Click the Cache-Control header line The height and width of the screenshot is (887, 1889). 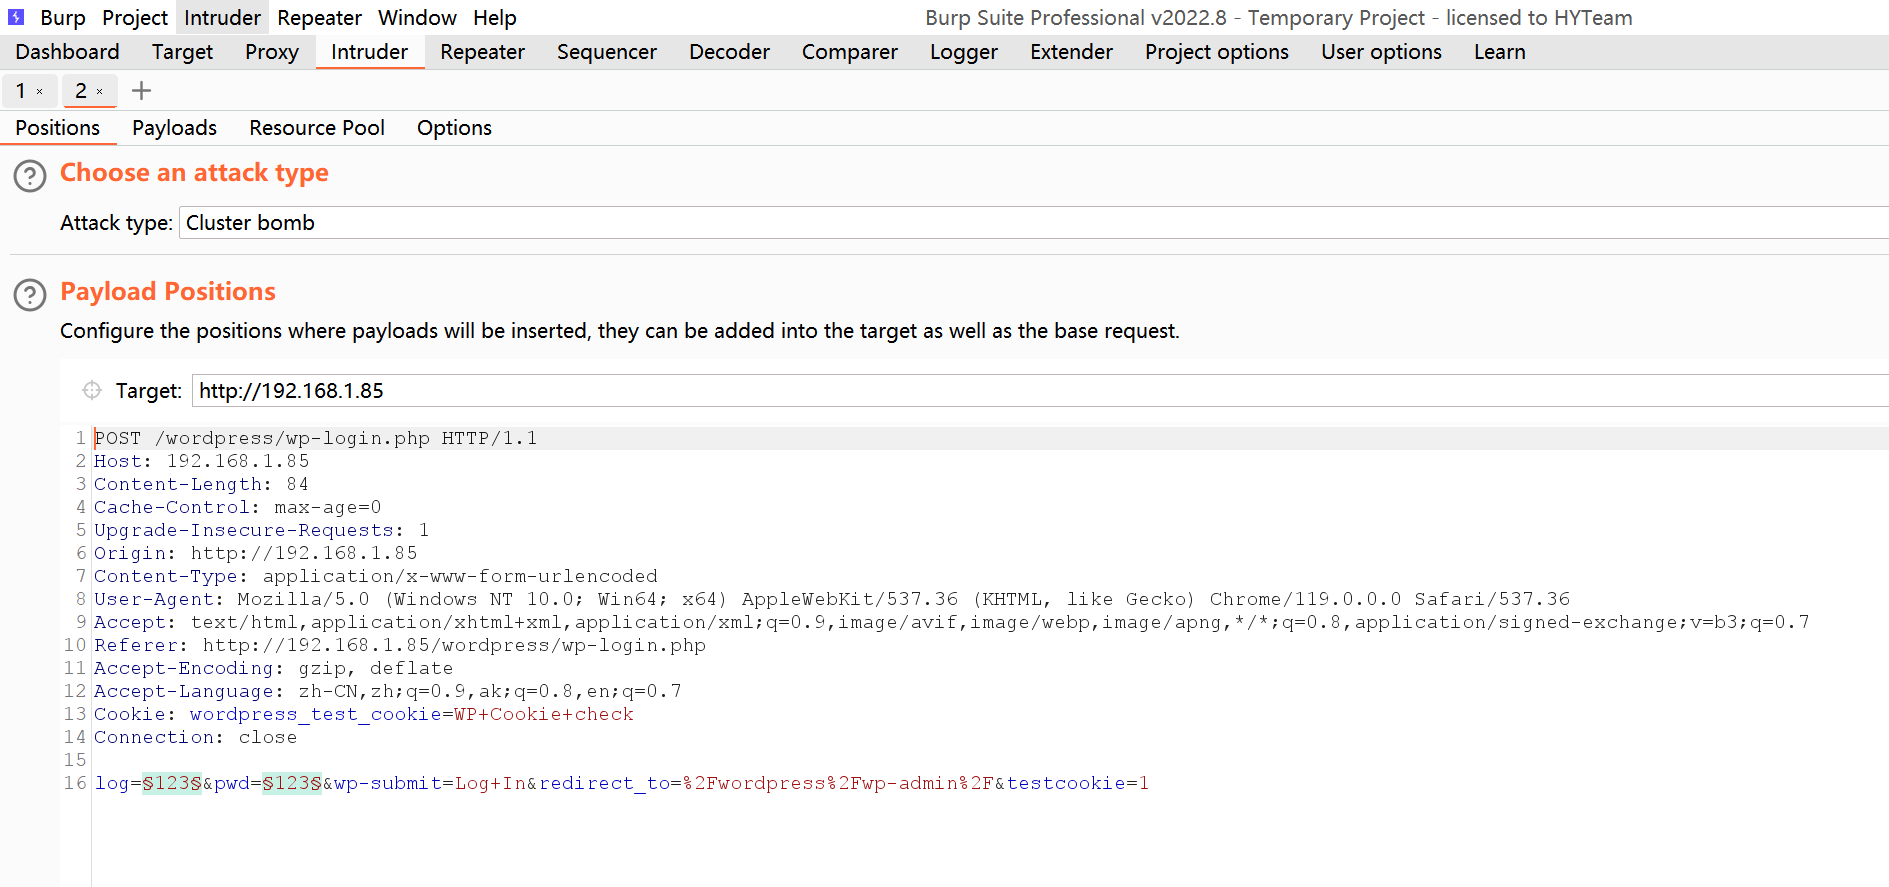coord(238,507)
